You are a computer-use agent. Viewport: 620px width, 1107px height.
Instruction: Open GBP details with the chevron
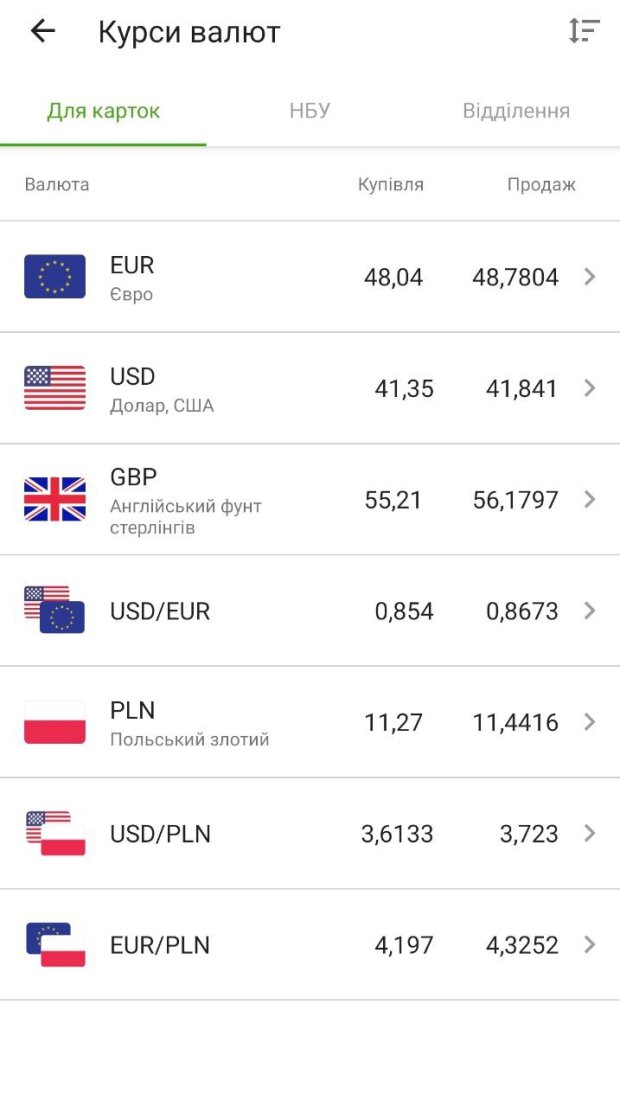[590, 499]
